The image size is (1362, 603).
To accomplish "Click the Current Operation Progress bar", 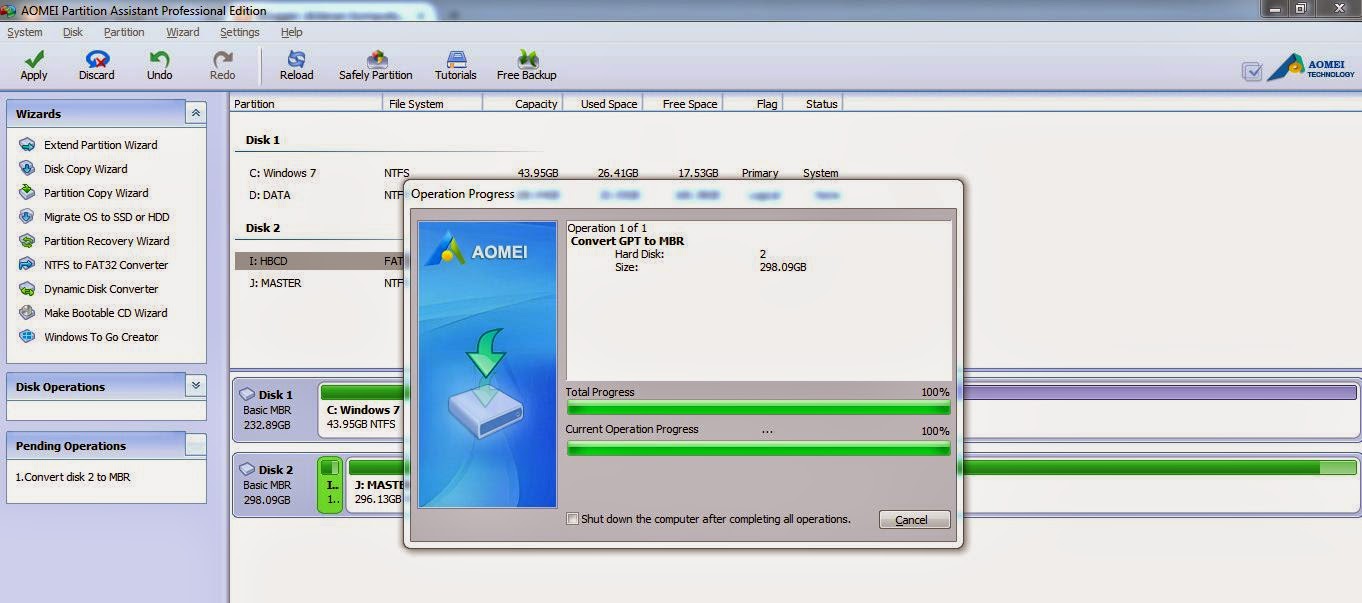I will coord(758,448).
